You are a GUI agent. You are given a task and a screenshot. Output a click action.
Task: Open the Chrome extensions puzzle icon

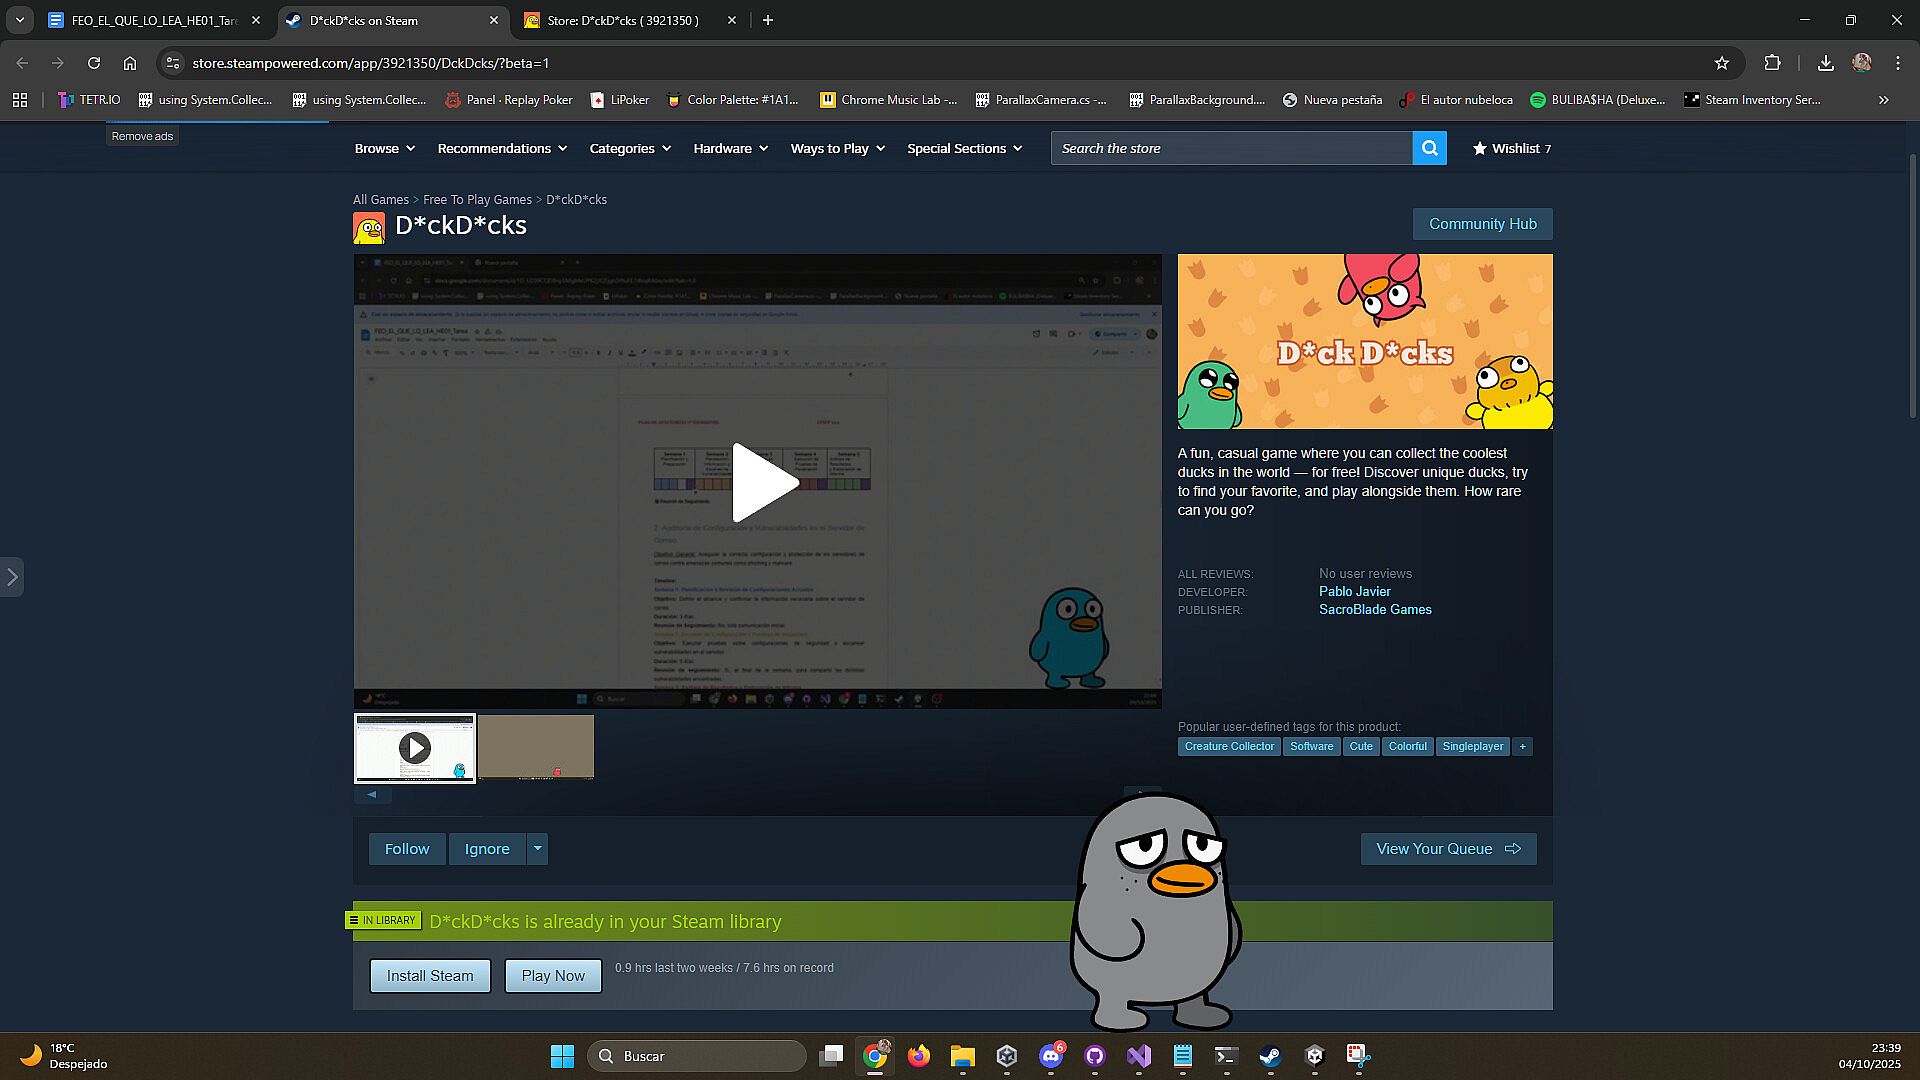[1772, 63]
